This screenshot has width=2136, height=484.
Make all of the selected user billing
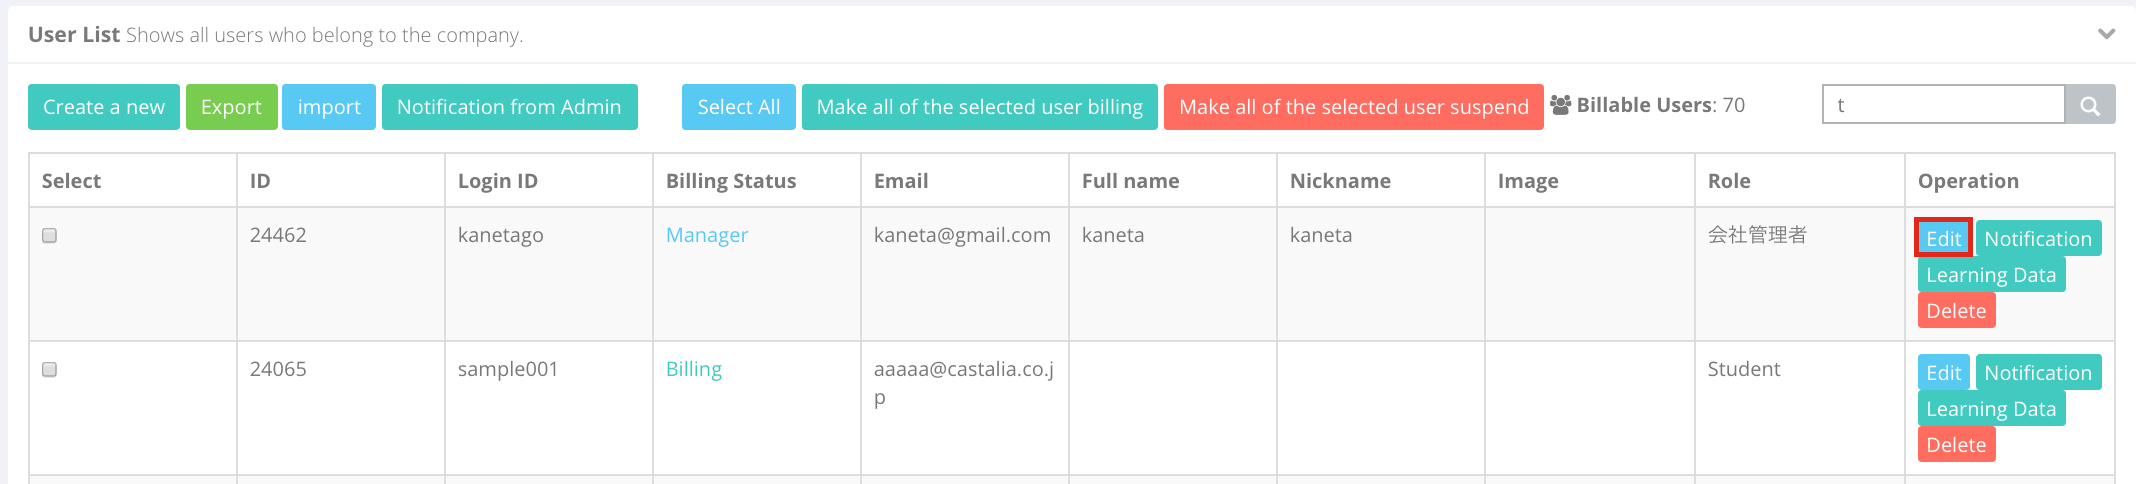click(980, 107)
